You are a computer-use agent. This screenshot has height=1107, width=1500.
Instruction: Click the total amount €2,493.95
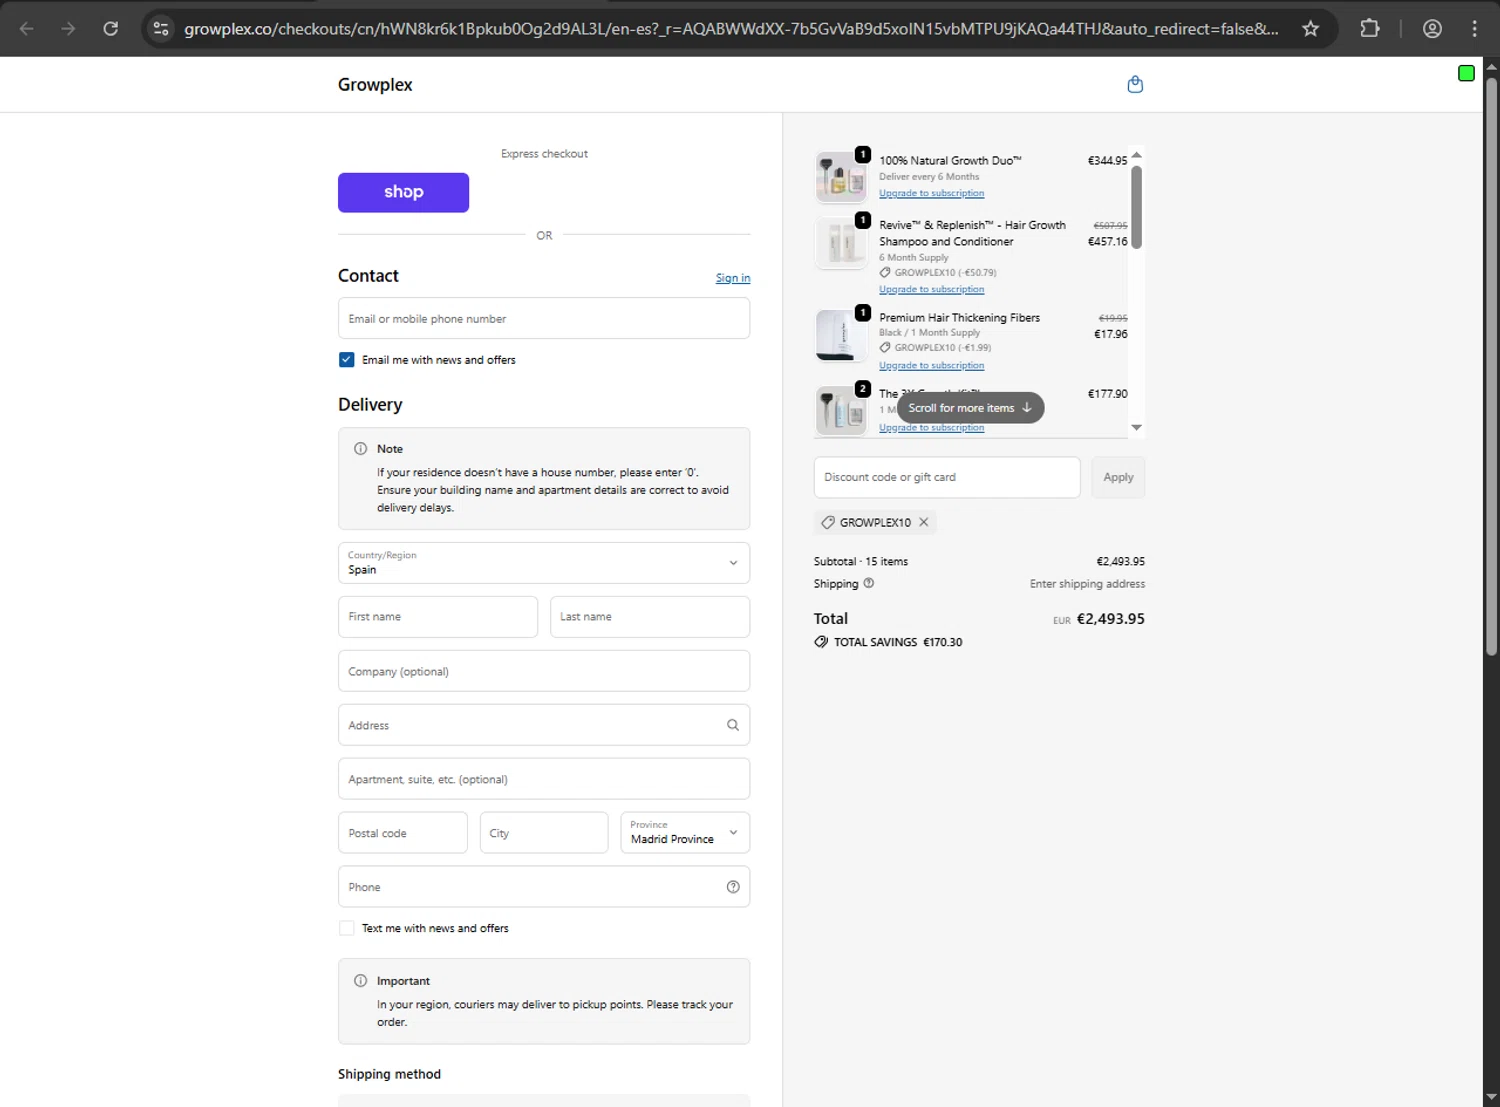tap(1110, 619)
